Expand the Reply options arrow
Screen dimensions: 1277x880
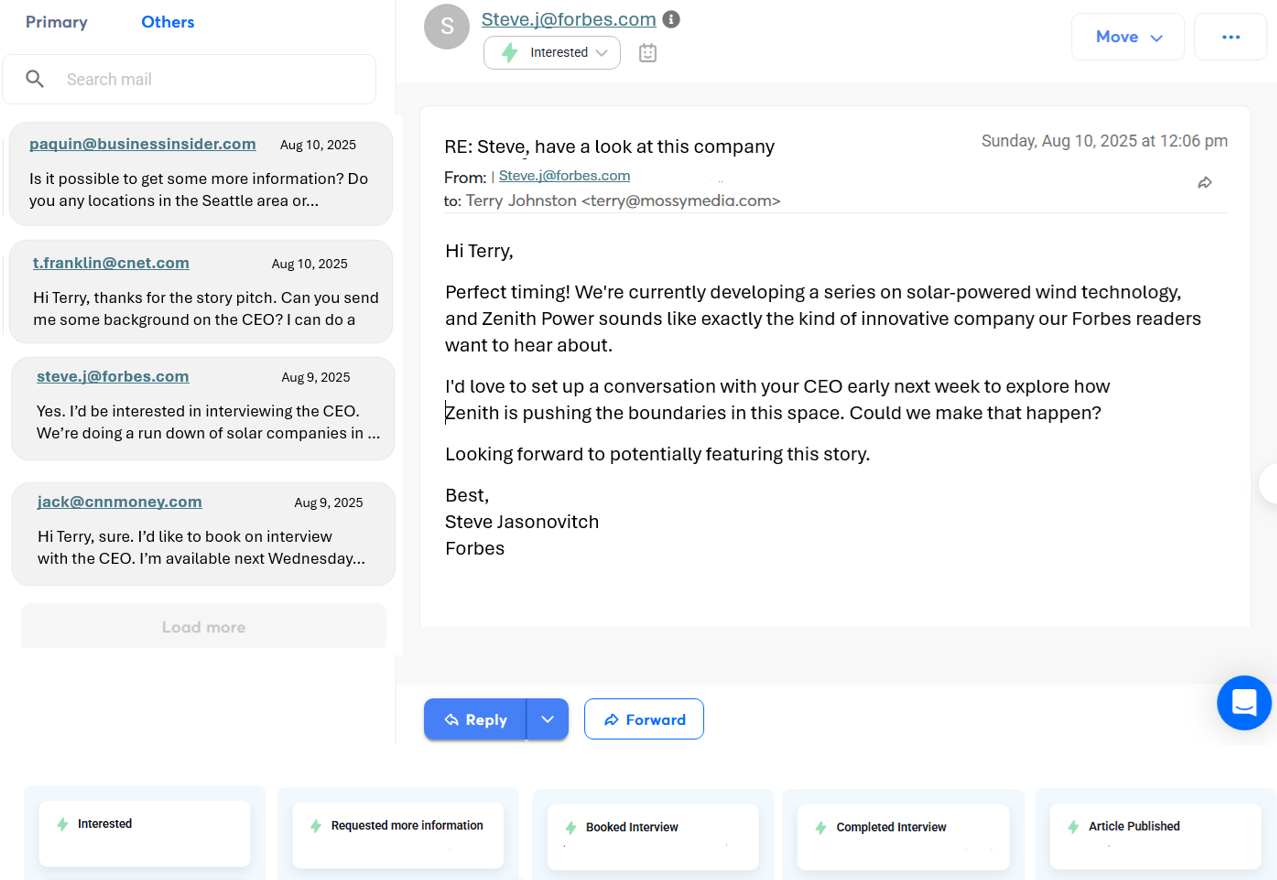[547, 719]
